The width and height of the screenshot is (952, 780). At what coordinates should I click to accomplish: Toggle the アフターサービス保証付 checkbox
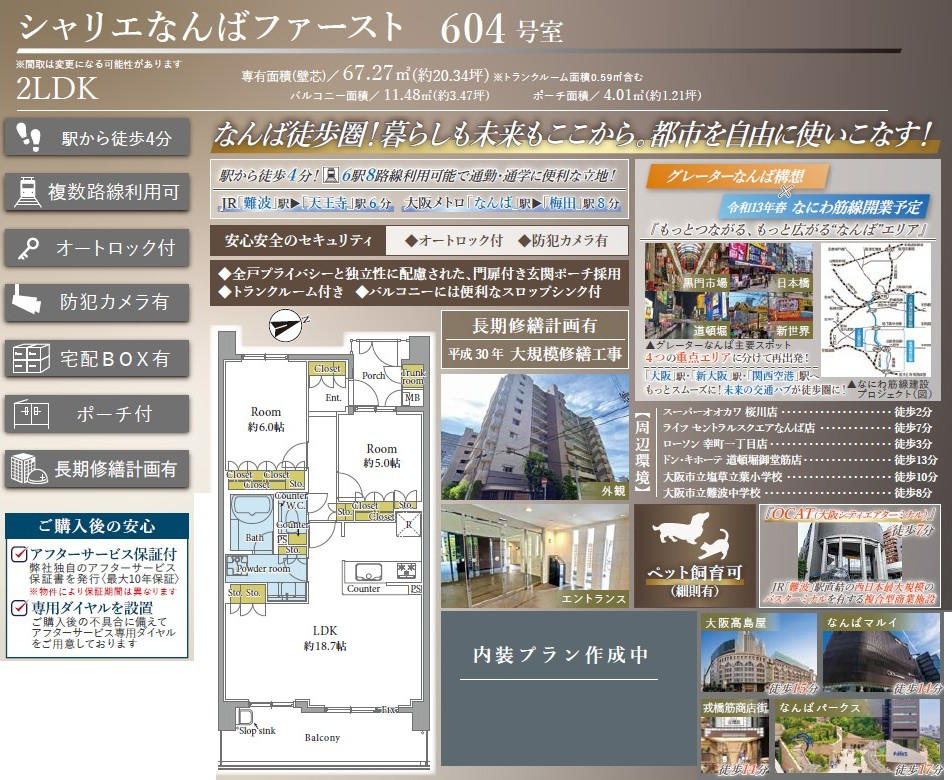(x=19, y=555)
